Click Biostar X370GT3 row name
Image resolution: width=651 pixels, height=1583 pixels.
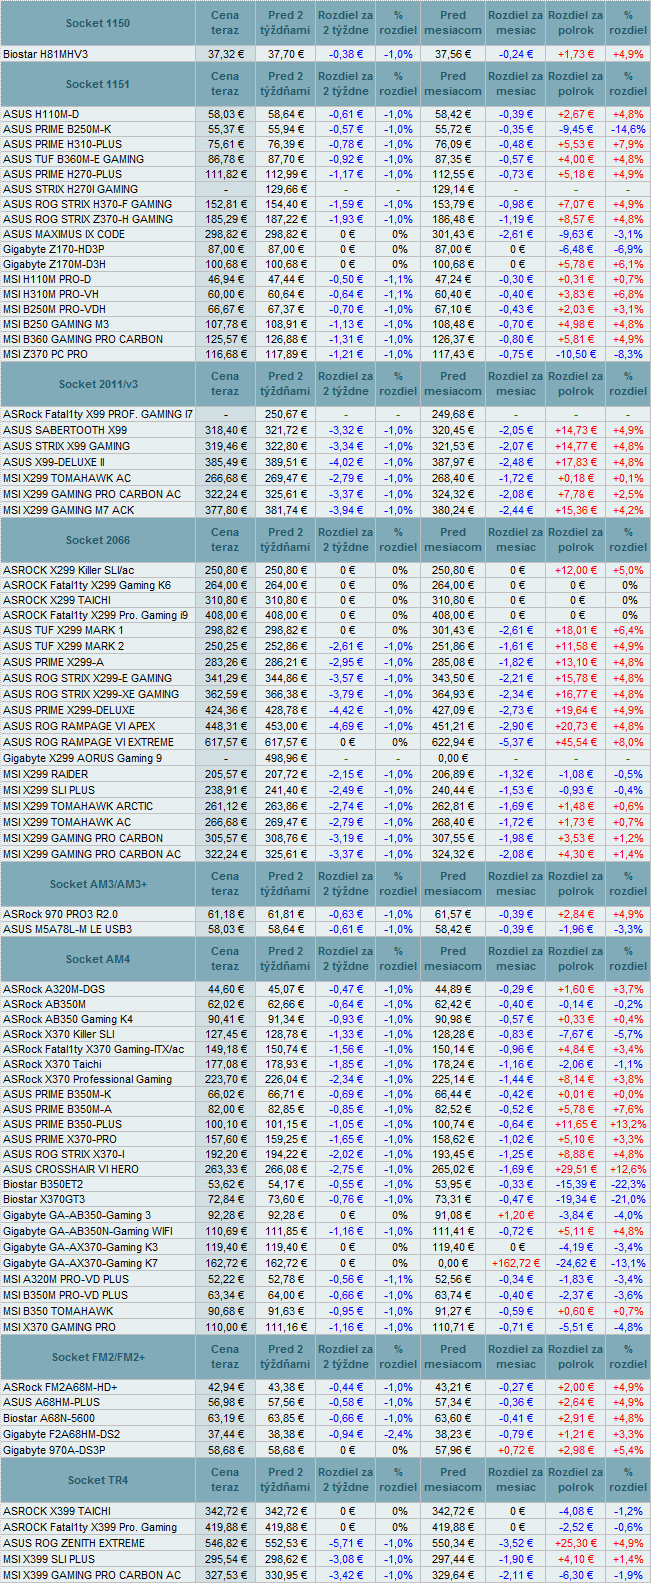(44, 1199)
